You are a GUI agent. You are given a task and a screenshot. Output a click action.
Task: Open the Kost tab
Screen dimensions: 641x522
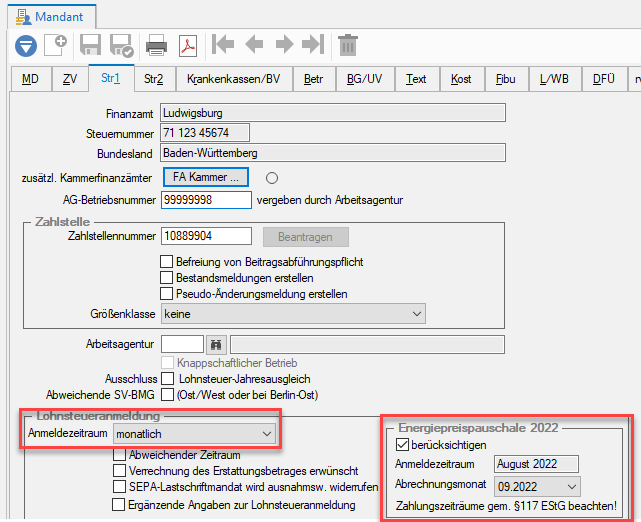tap(461, 78)
